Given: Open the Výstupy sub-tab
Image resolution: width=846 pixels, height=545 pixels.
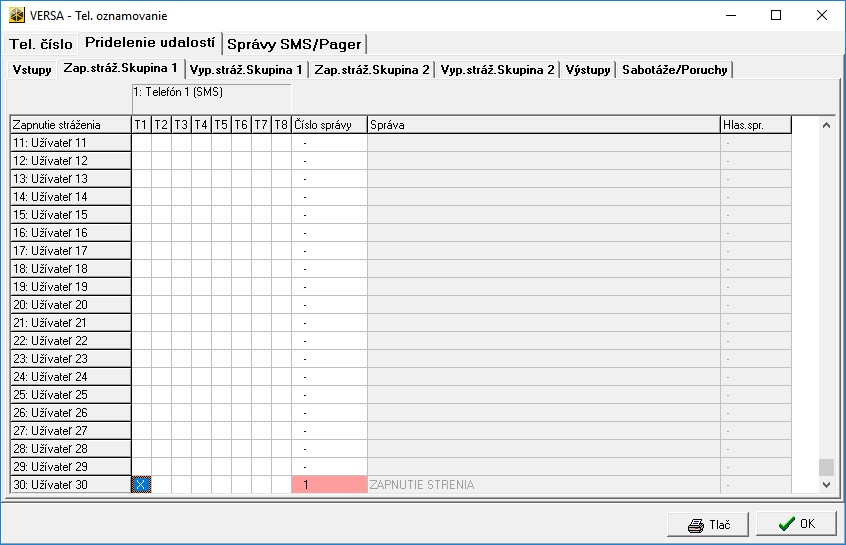Looking at the screenshot, I should pos(588,70).
